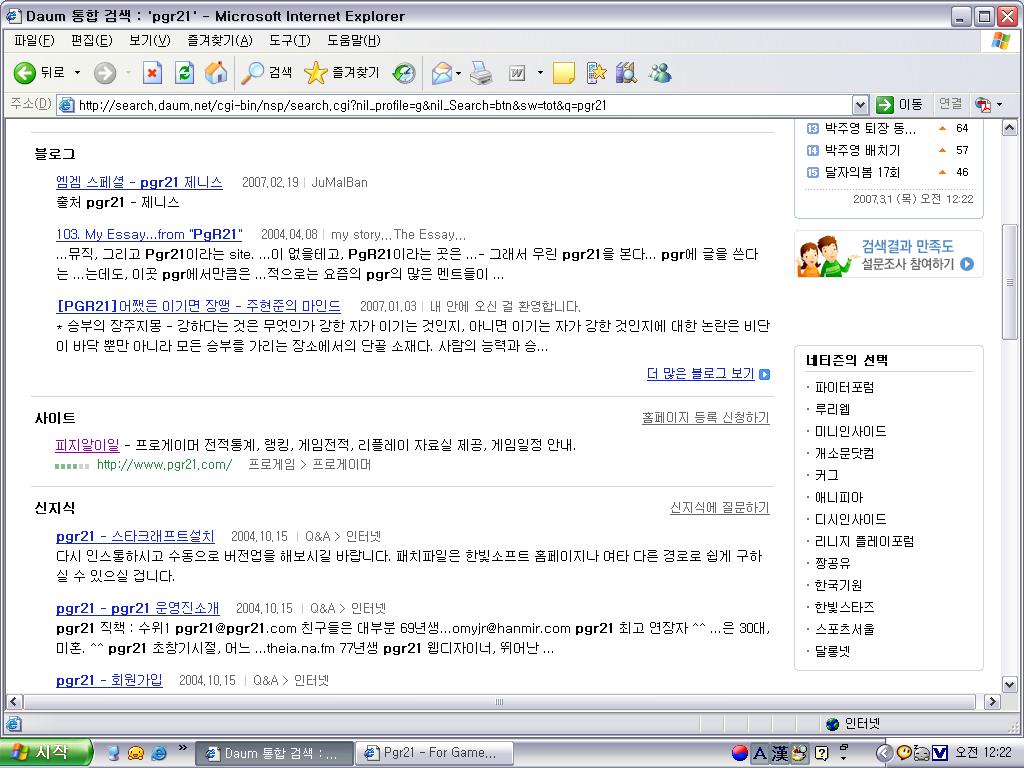The image size is (1024, 768).
Task: Expand the Mail button dropdown arrow
Action: [x=458, y=72]
